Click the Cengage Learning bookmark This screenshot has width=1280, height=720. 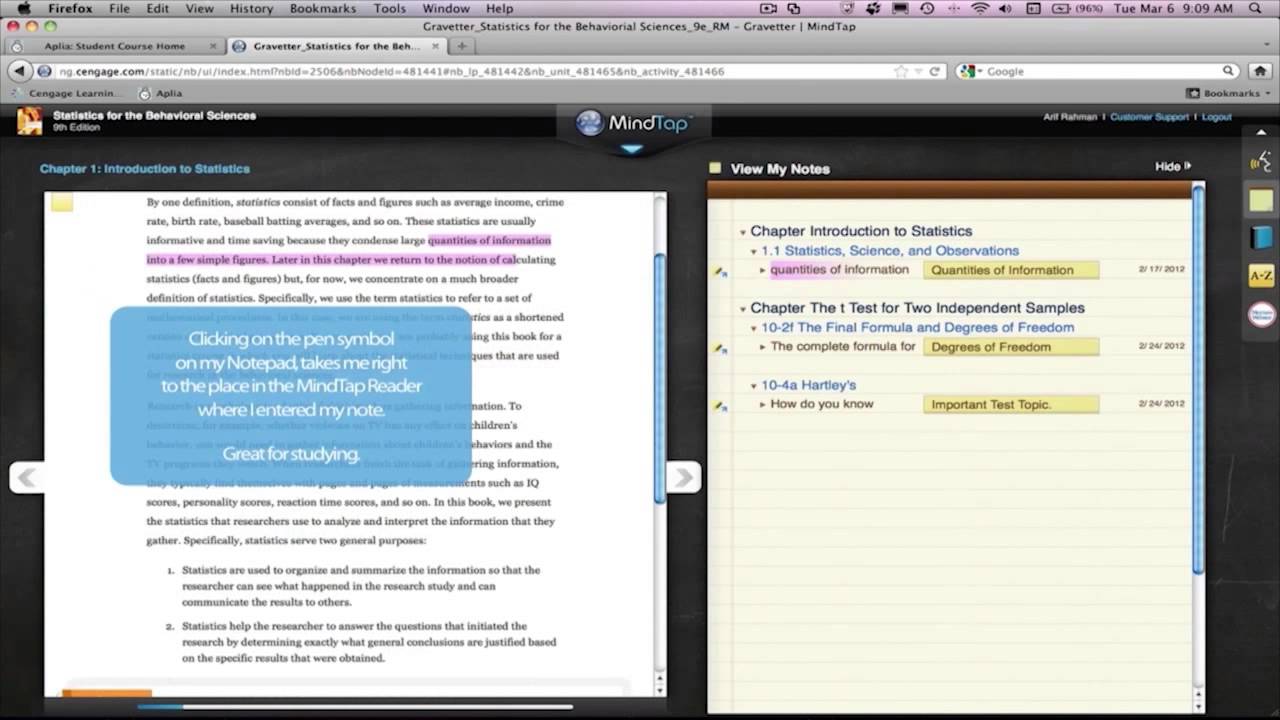pyautogui.click(x=68, y=93)
